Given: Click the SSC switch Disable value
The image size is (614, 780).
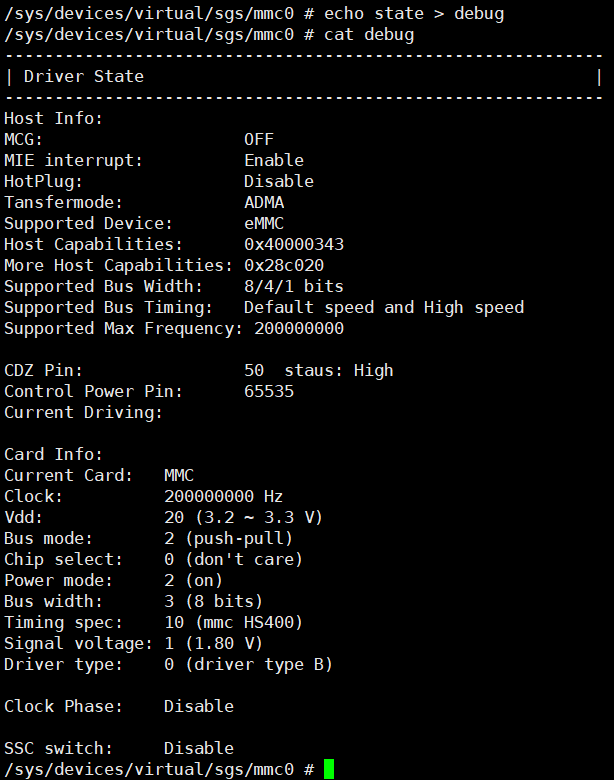Looking at the screenshot, I should [199, 748].
